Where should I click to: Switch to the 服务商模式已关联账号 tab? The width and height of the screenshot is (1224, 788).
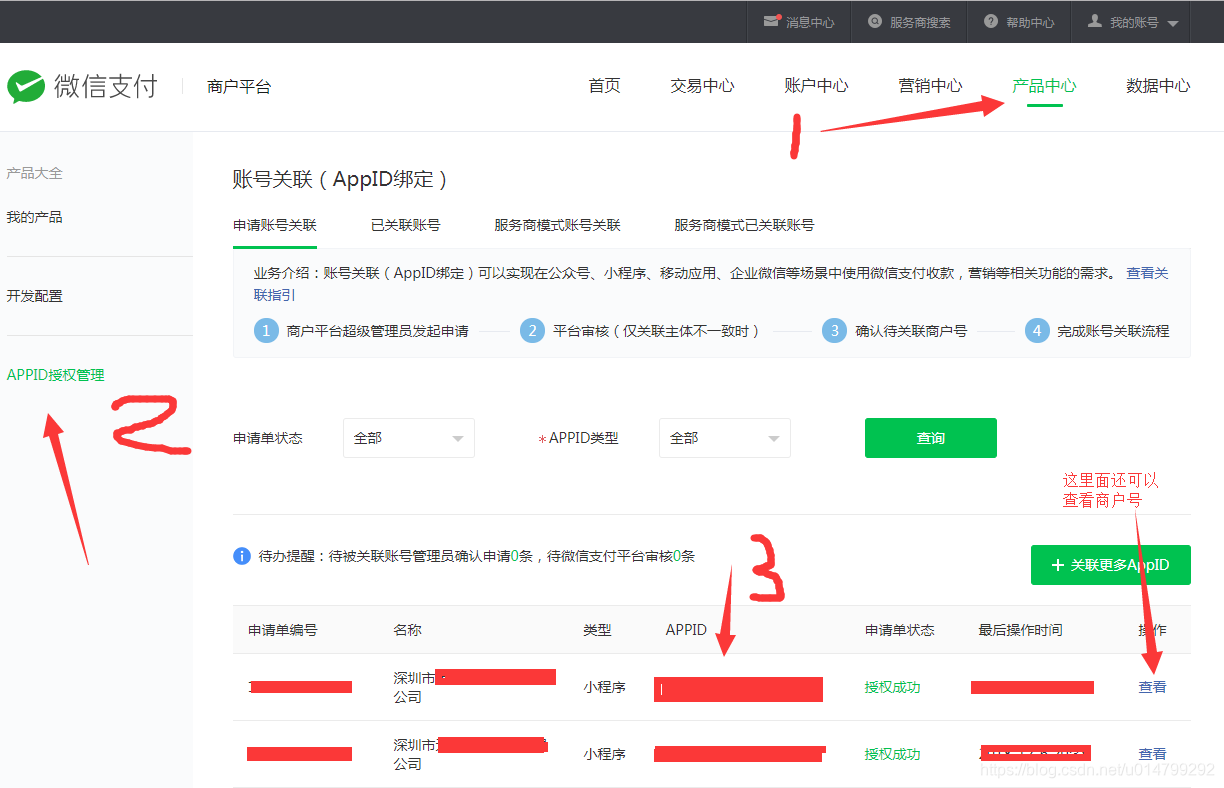[744, 225]
